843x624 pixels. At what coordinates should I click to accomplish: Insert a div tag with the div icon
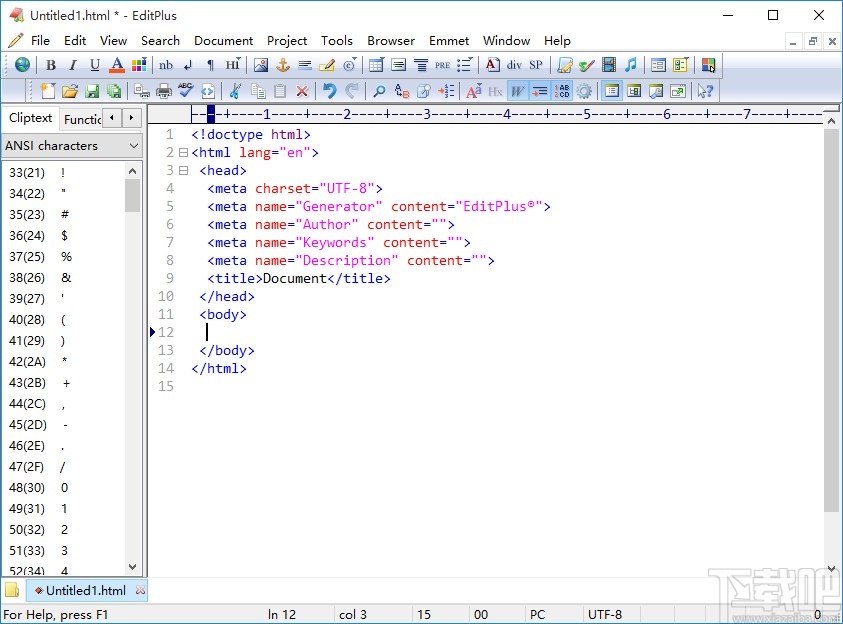[514, 65]
